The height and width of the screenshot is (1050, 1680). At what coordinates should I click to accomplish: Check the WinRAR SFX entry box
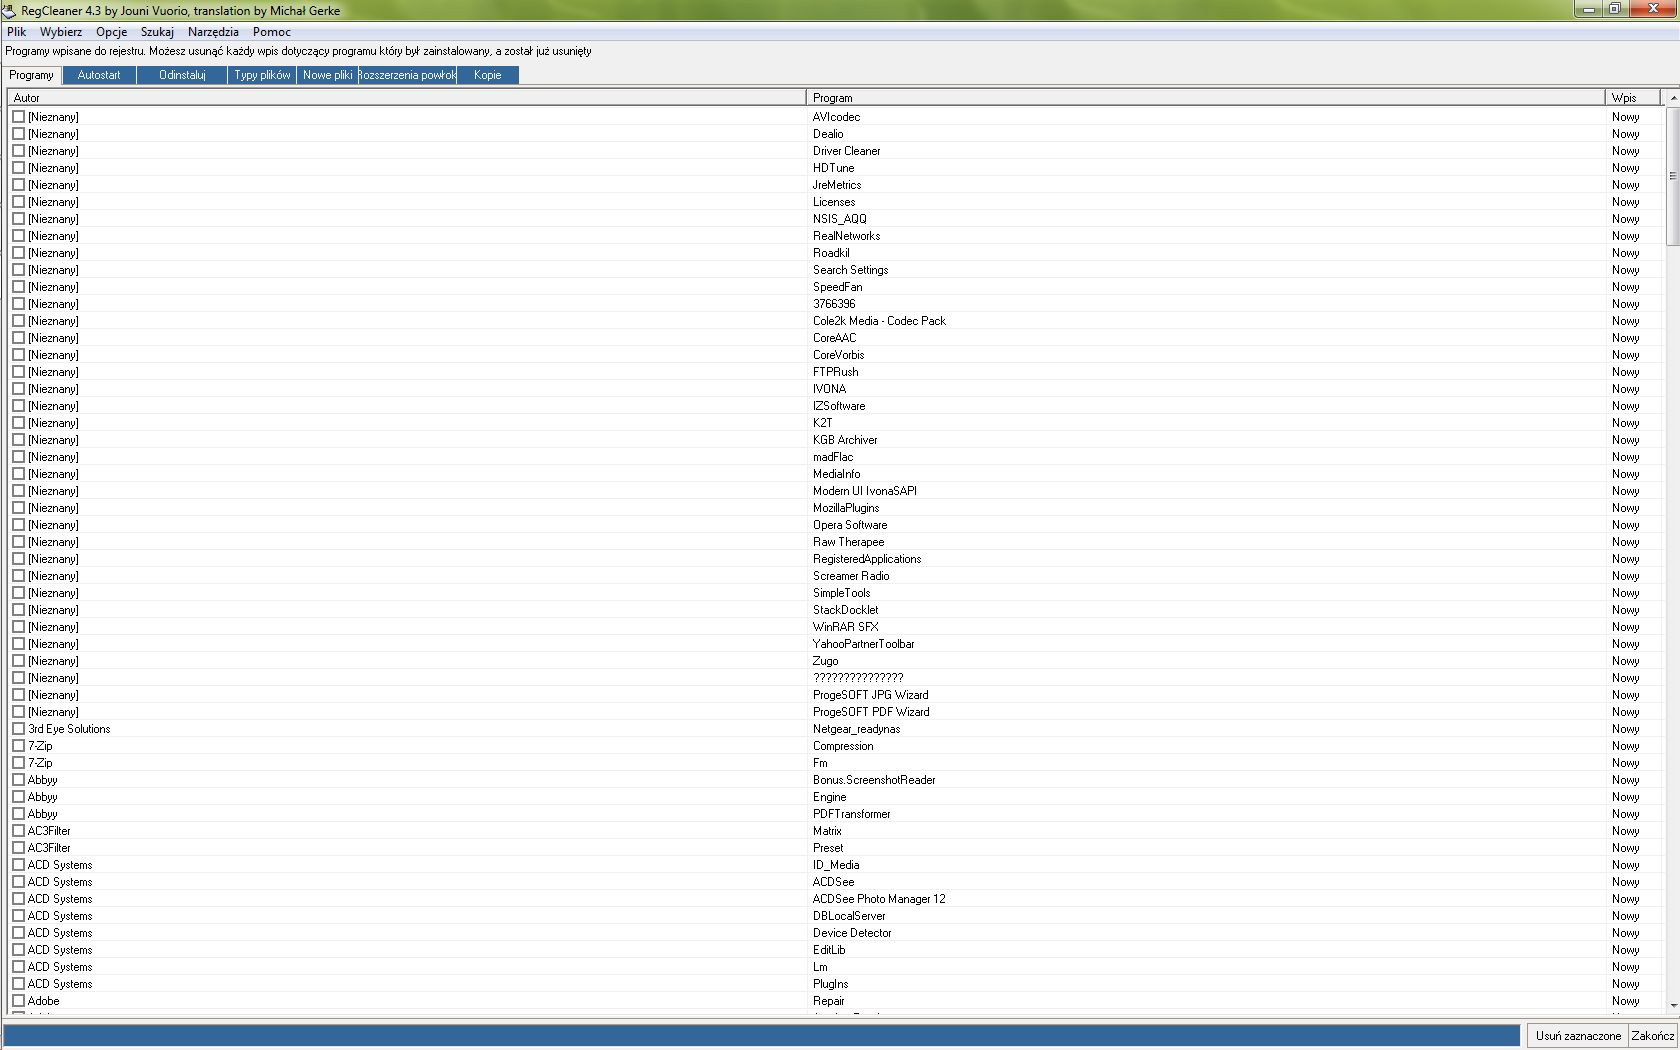(x=18, y=627)
